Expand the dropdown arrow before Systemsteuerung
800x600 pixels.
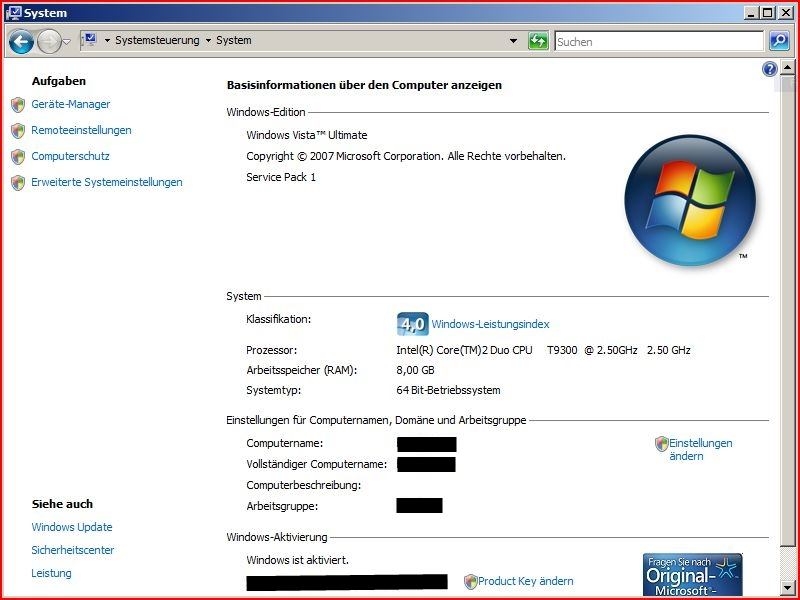(x=107, y=40)
